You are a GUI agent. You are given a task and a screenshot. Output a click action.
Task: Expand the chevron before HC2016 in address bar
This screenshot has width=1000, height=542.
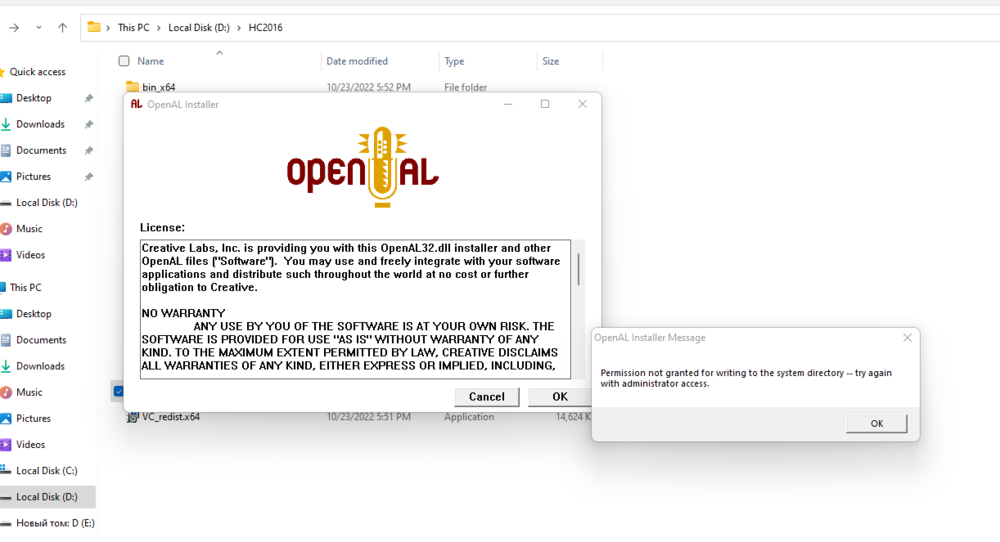pos(239,28)
